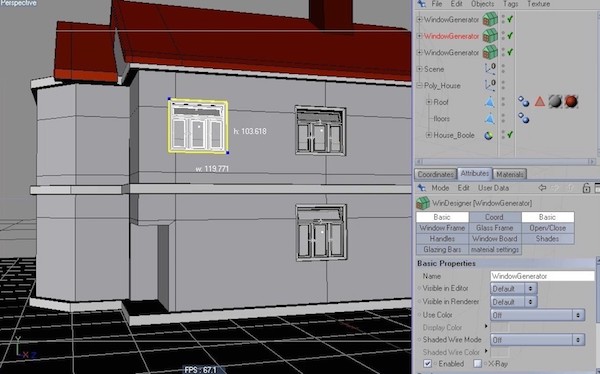Switch to the Materials tab
Screen dimensions: 600x374
pos(510,175)
